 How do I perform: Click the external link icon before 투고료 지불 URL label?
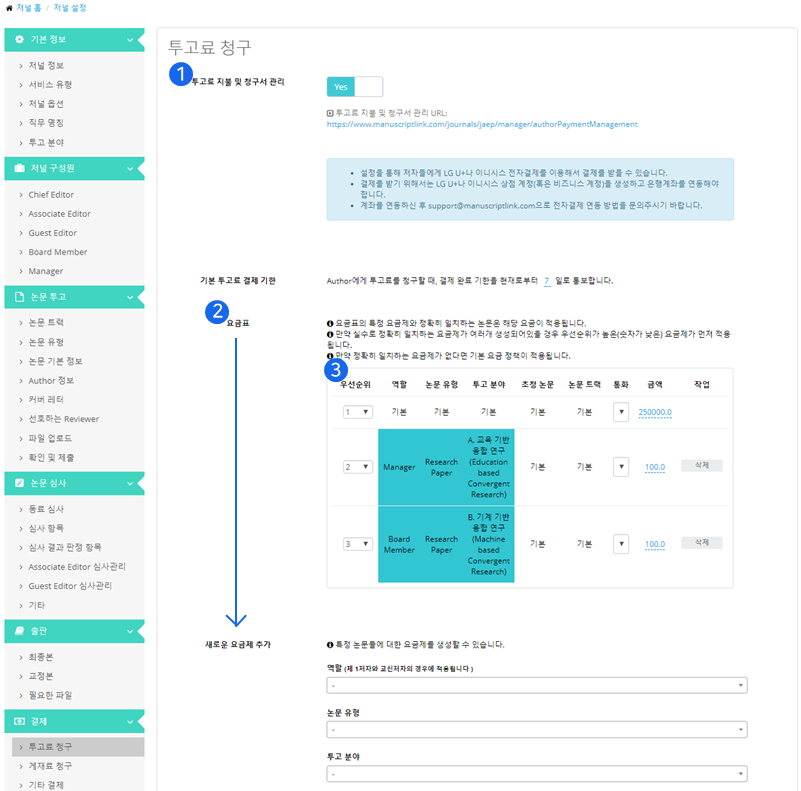click(x=330, y=113)
